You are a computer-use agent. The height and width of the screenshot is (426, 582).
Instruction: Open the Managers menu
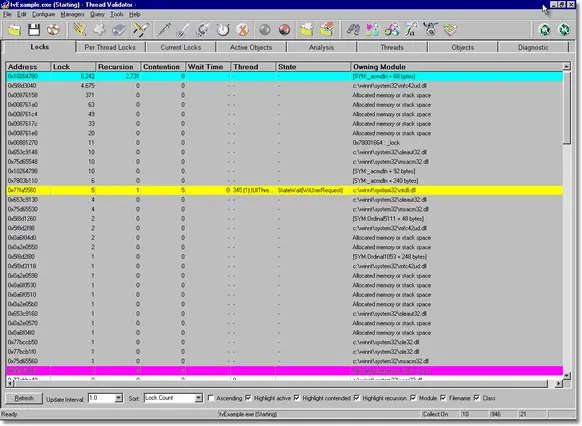point(72,14)
